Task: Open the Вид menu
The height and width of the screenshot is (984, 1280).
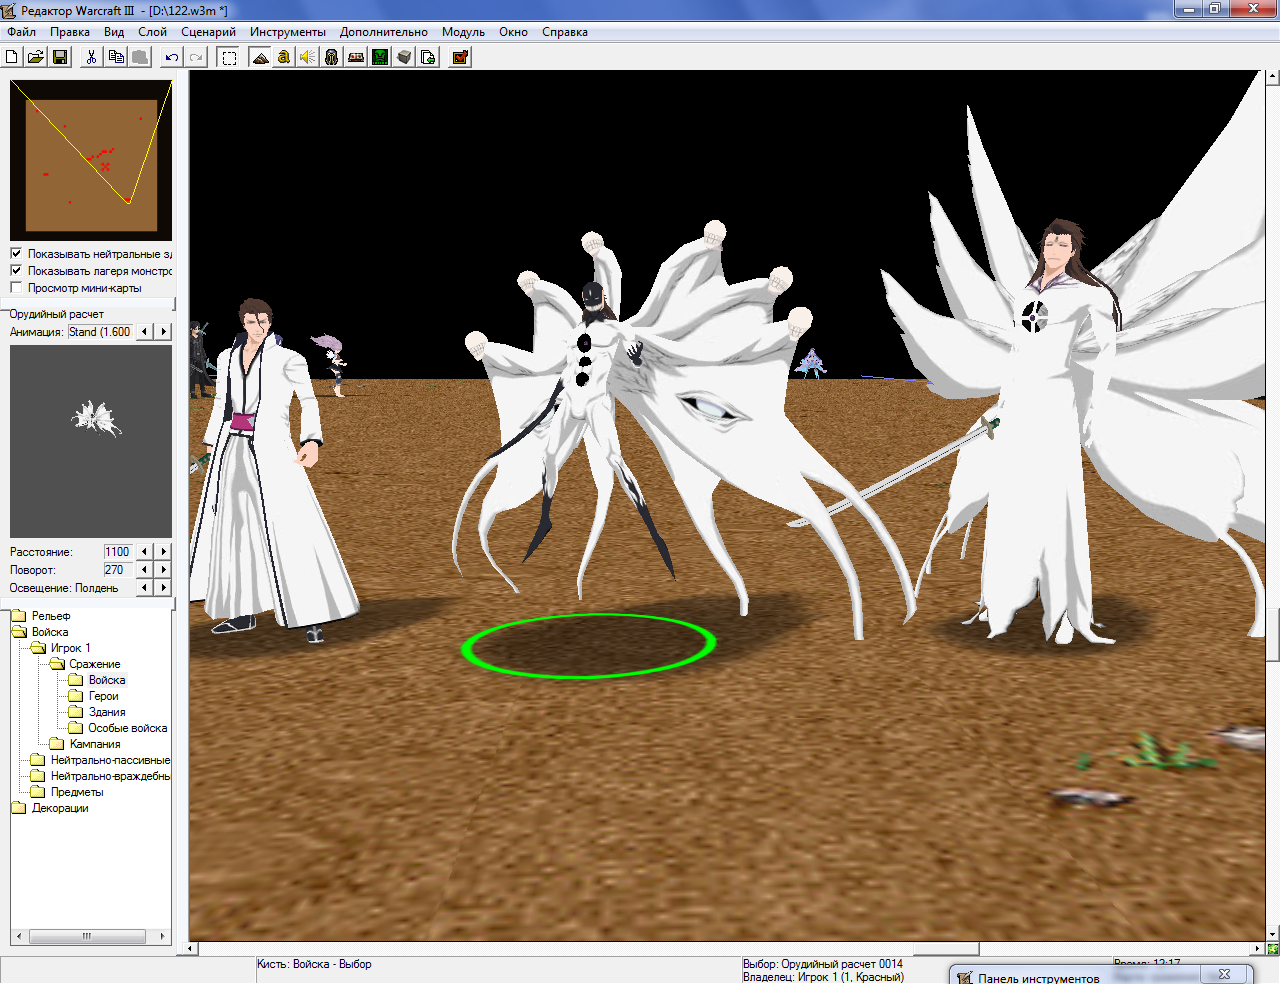Action: pyautogui.click(x=114, y=32)
